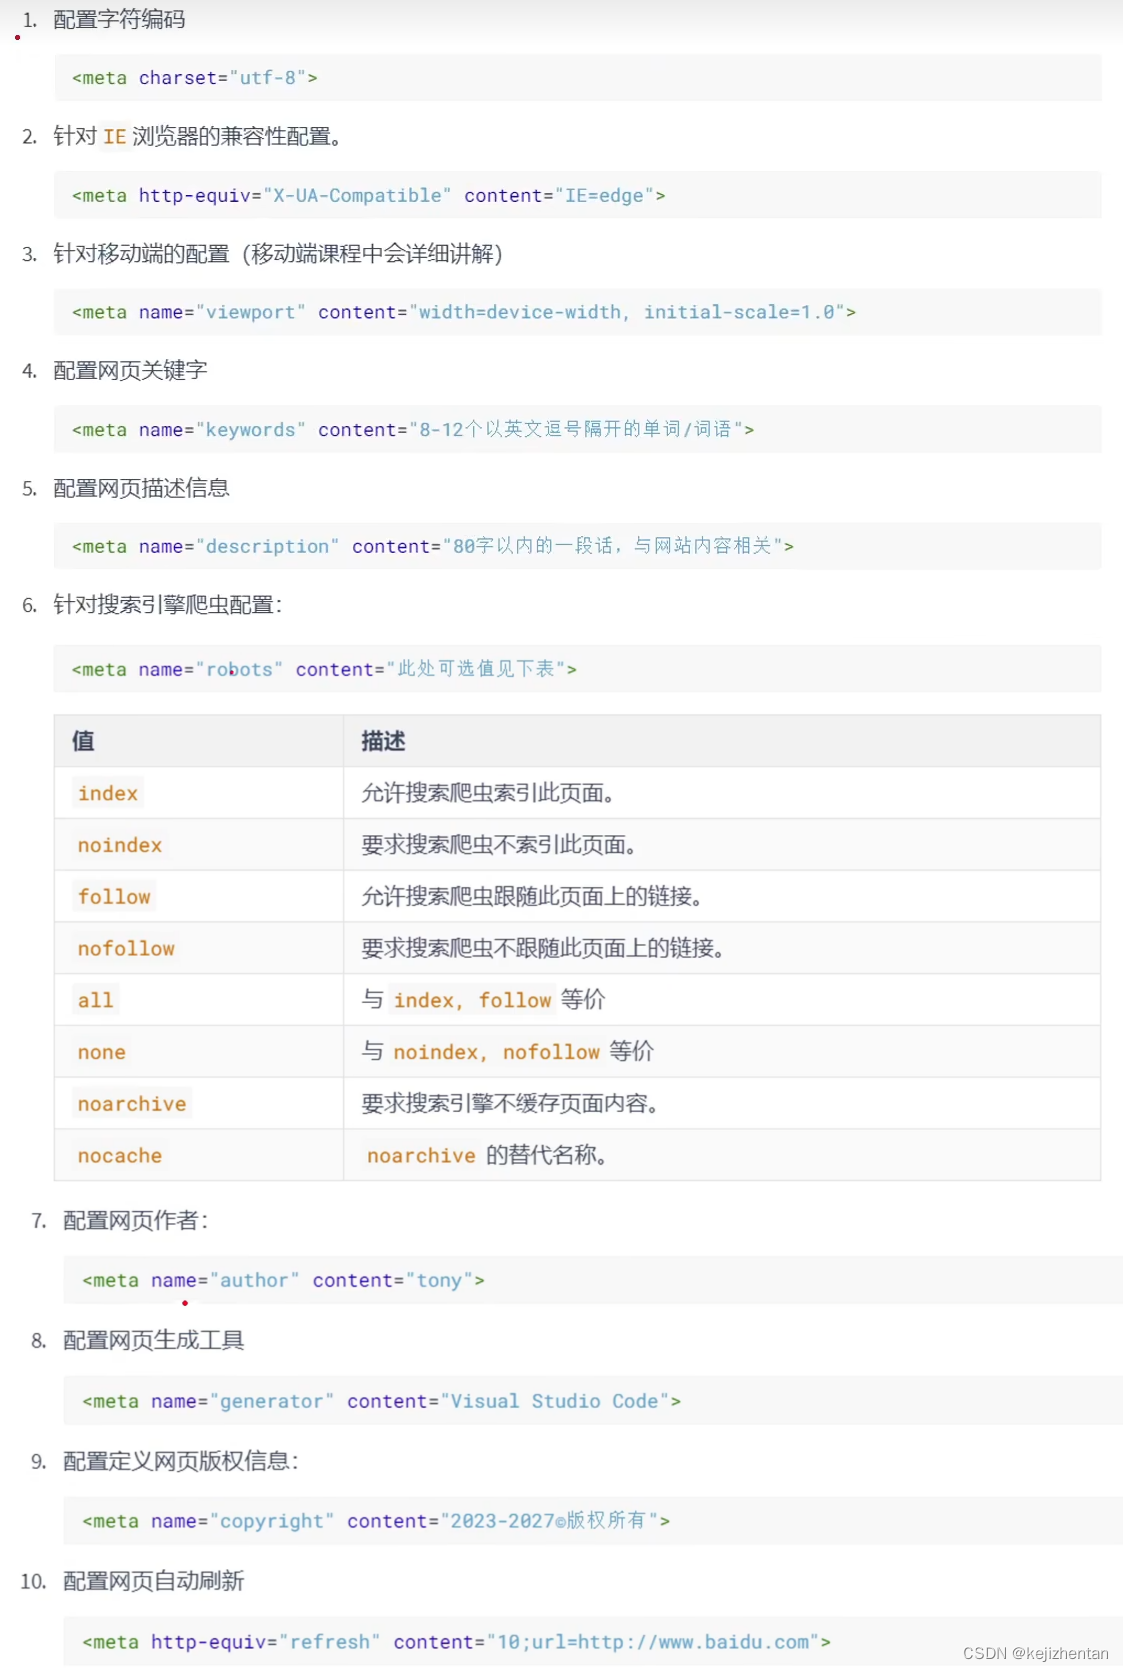
Task: Select heading '配置网页作者'
Action: (136, 1221)
